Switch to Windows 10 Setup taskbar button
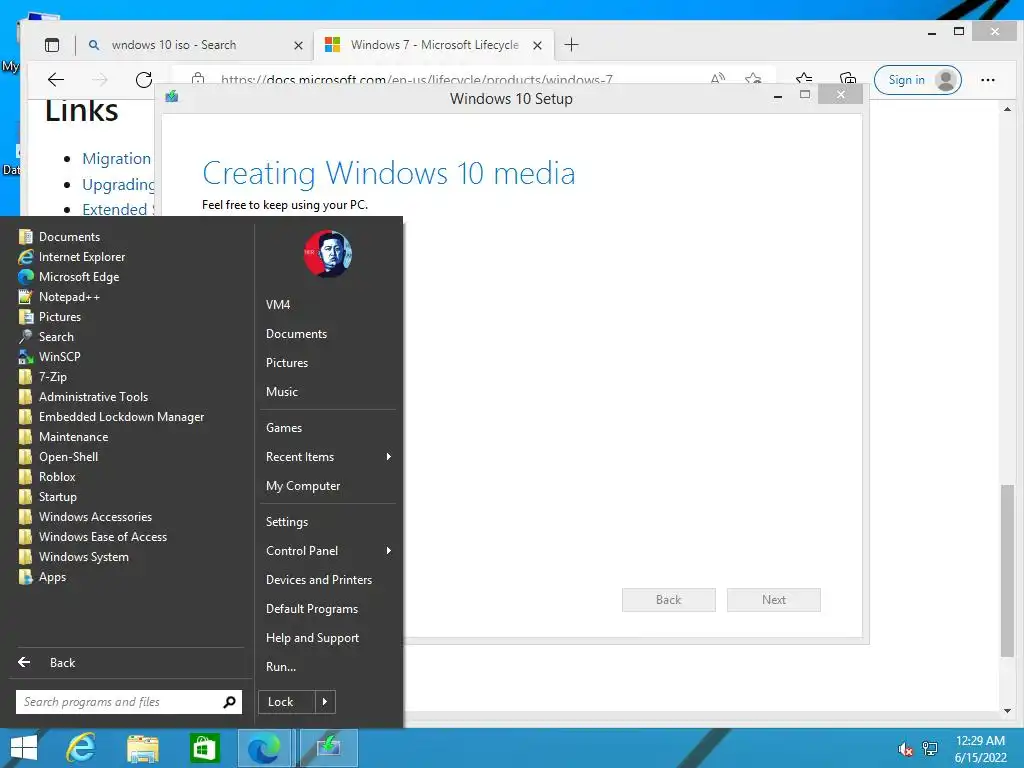This screenshot has height=768, width=1024. [328, 748]
